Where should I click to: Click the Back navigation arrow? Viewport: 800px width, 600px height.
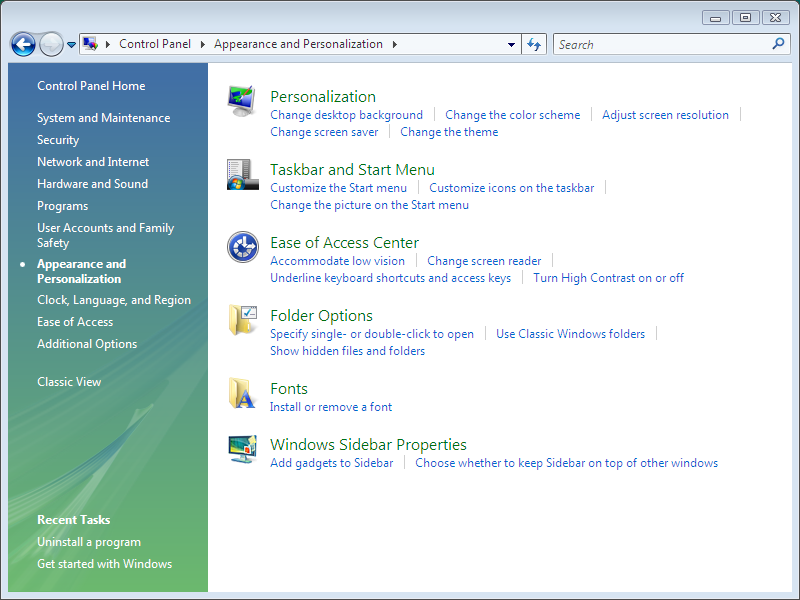(22, 44)
